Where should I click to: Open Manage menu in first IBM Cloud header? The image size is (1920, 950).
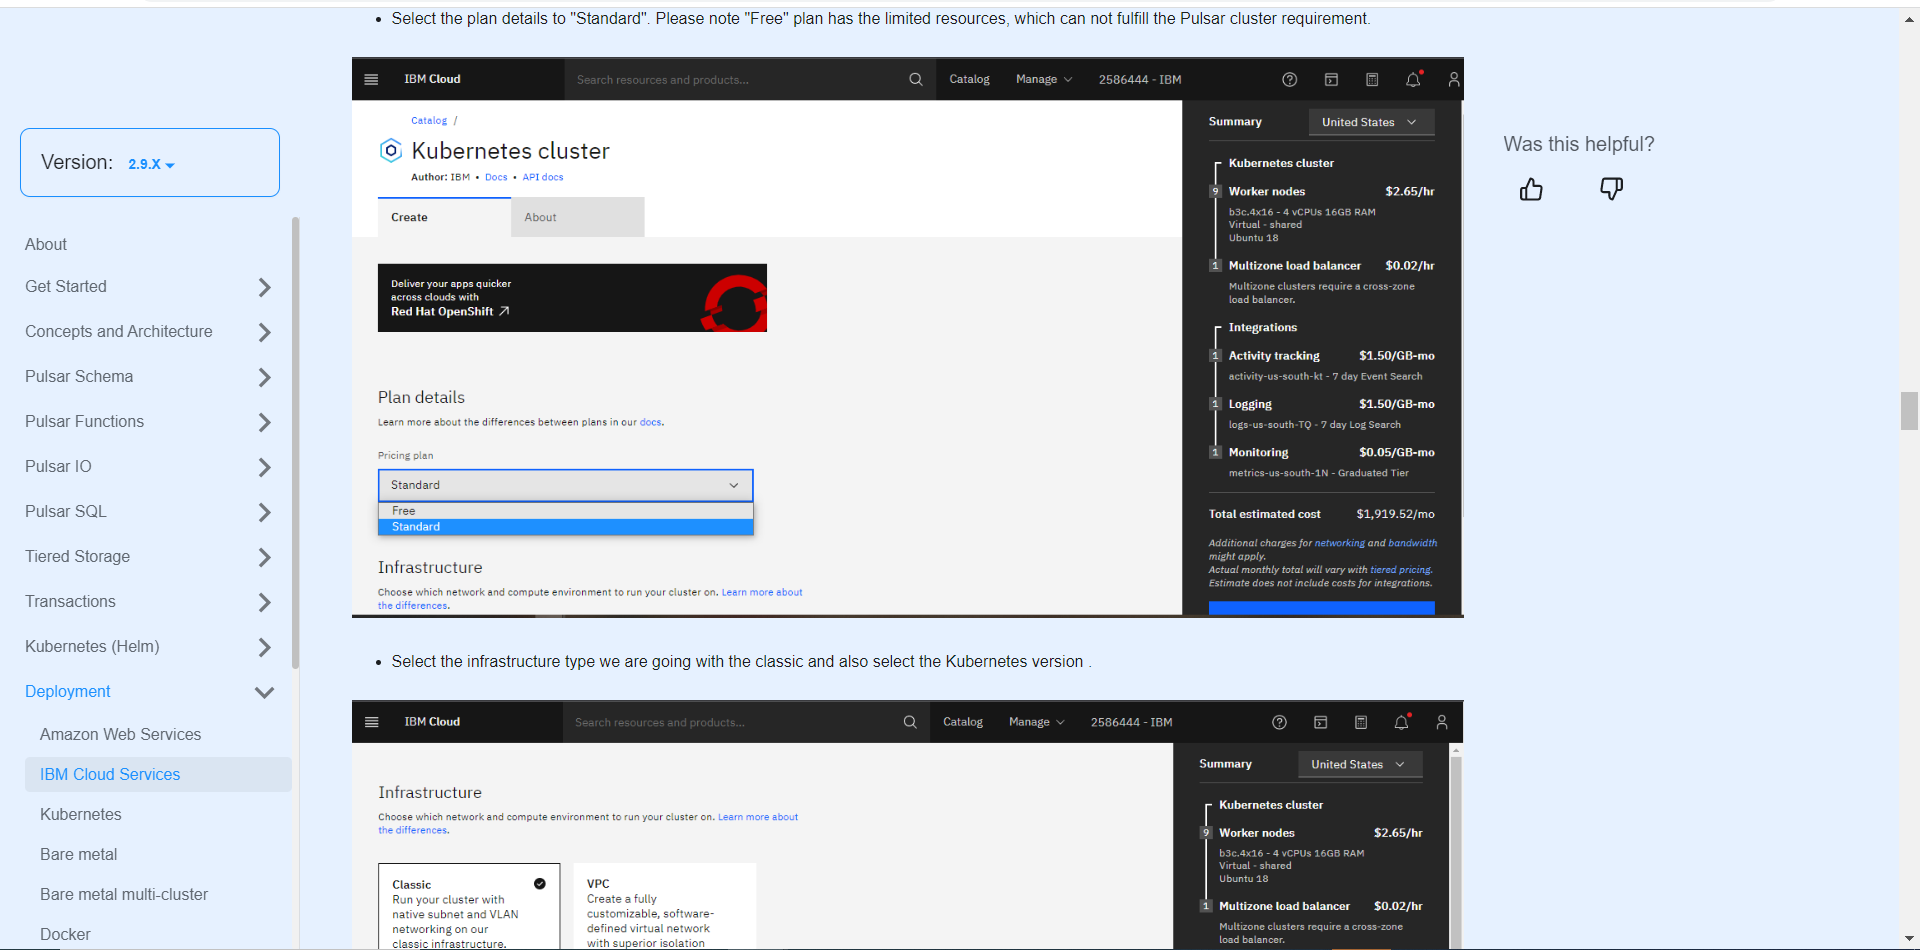pyautogui.click(x=1044, y=79)
